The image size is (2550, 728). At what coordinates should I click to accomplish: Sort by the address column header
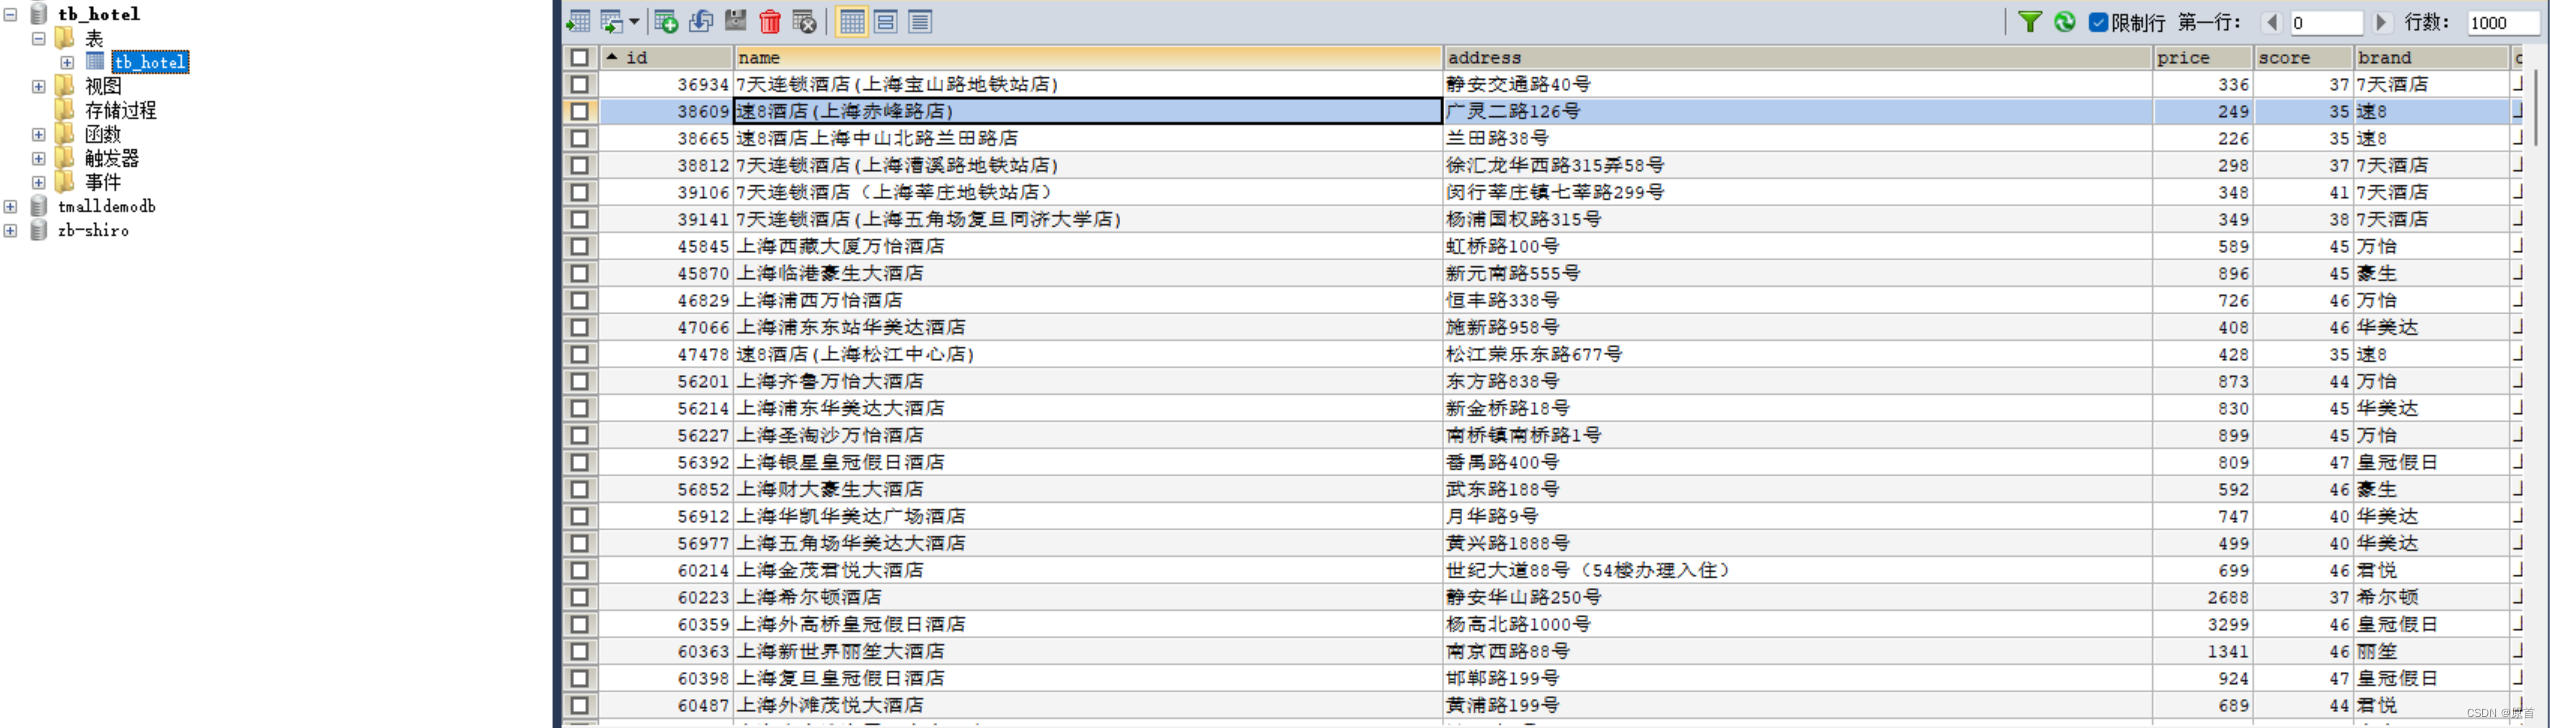(1798, 57)
